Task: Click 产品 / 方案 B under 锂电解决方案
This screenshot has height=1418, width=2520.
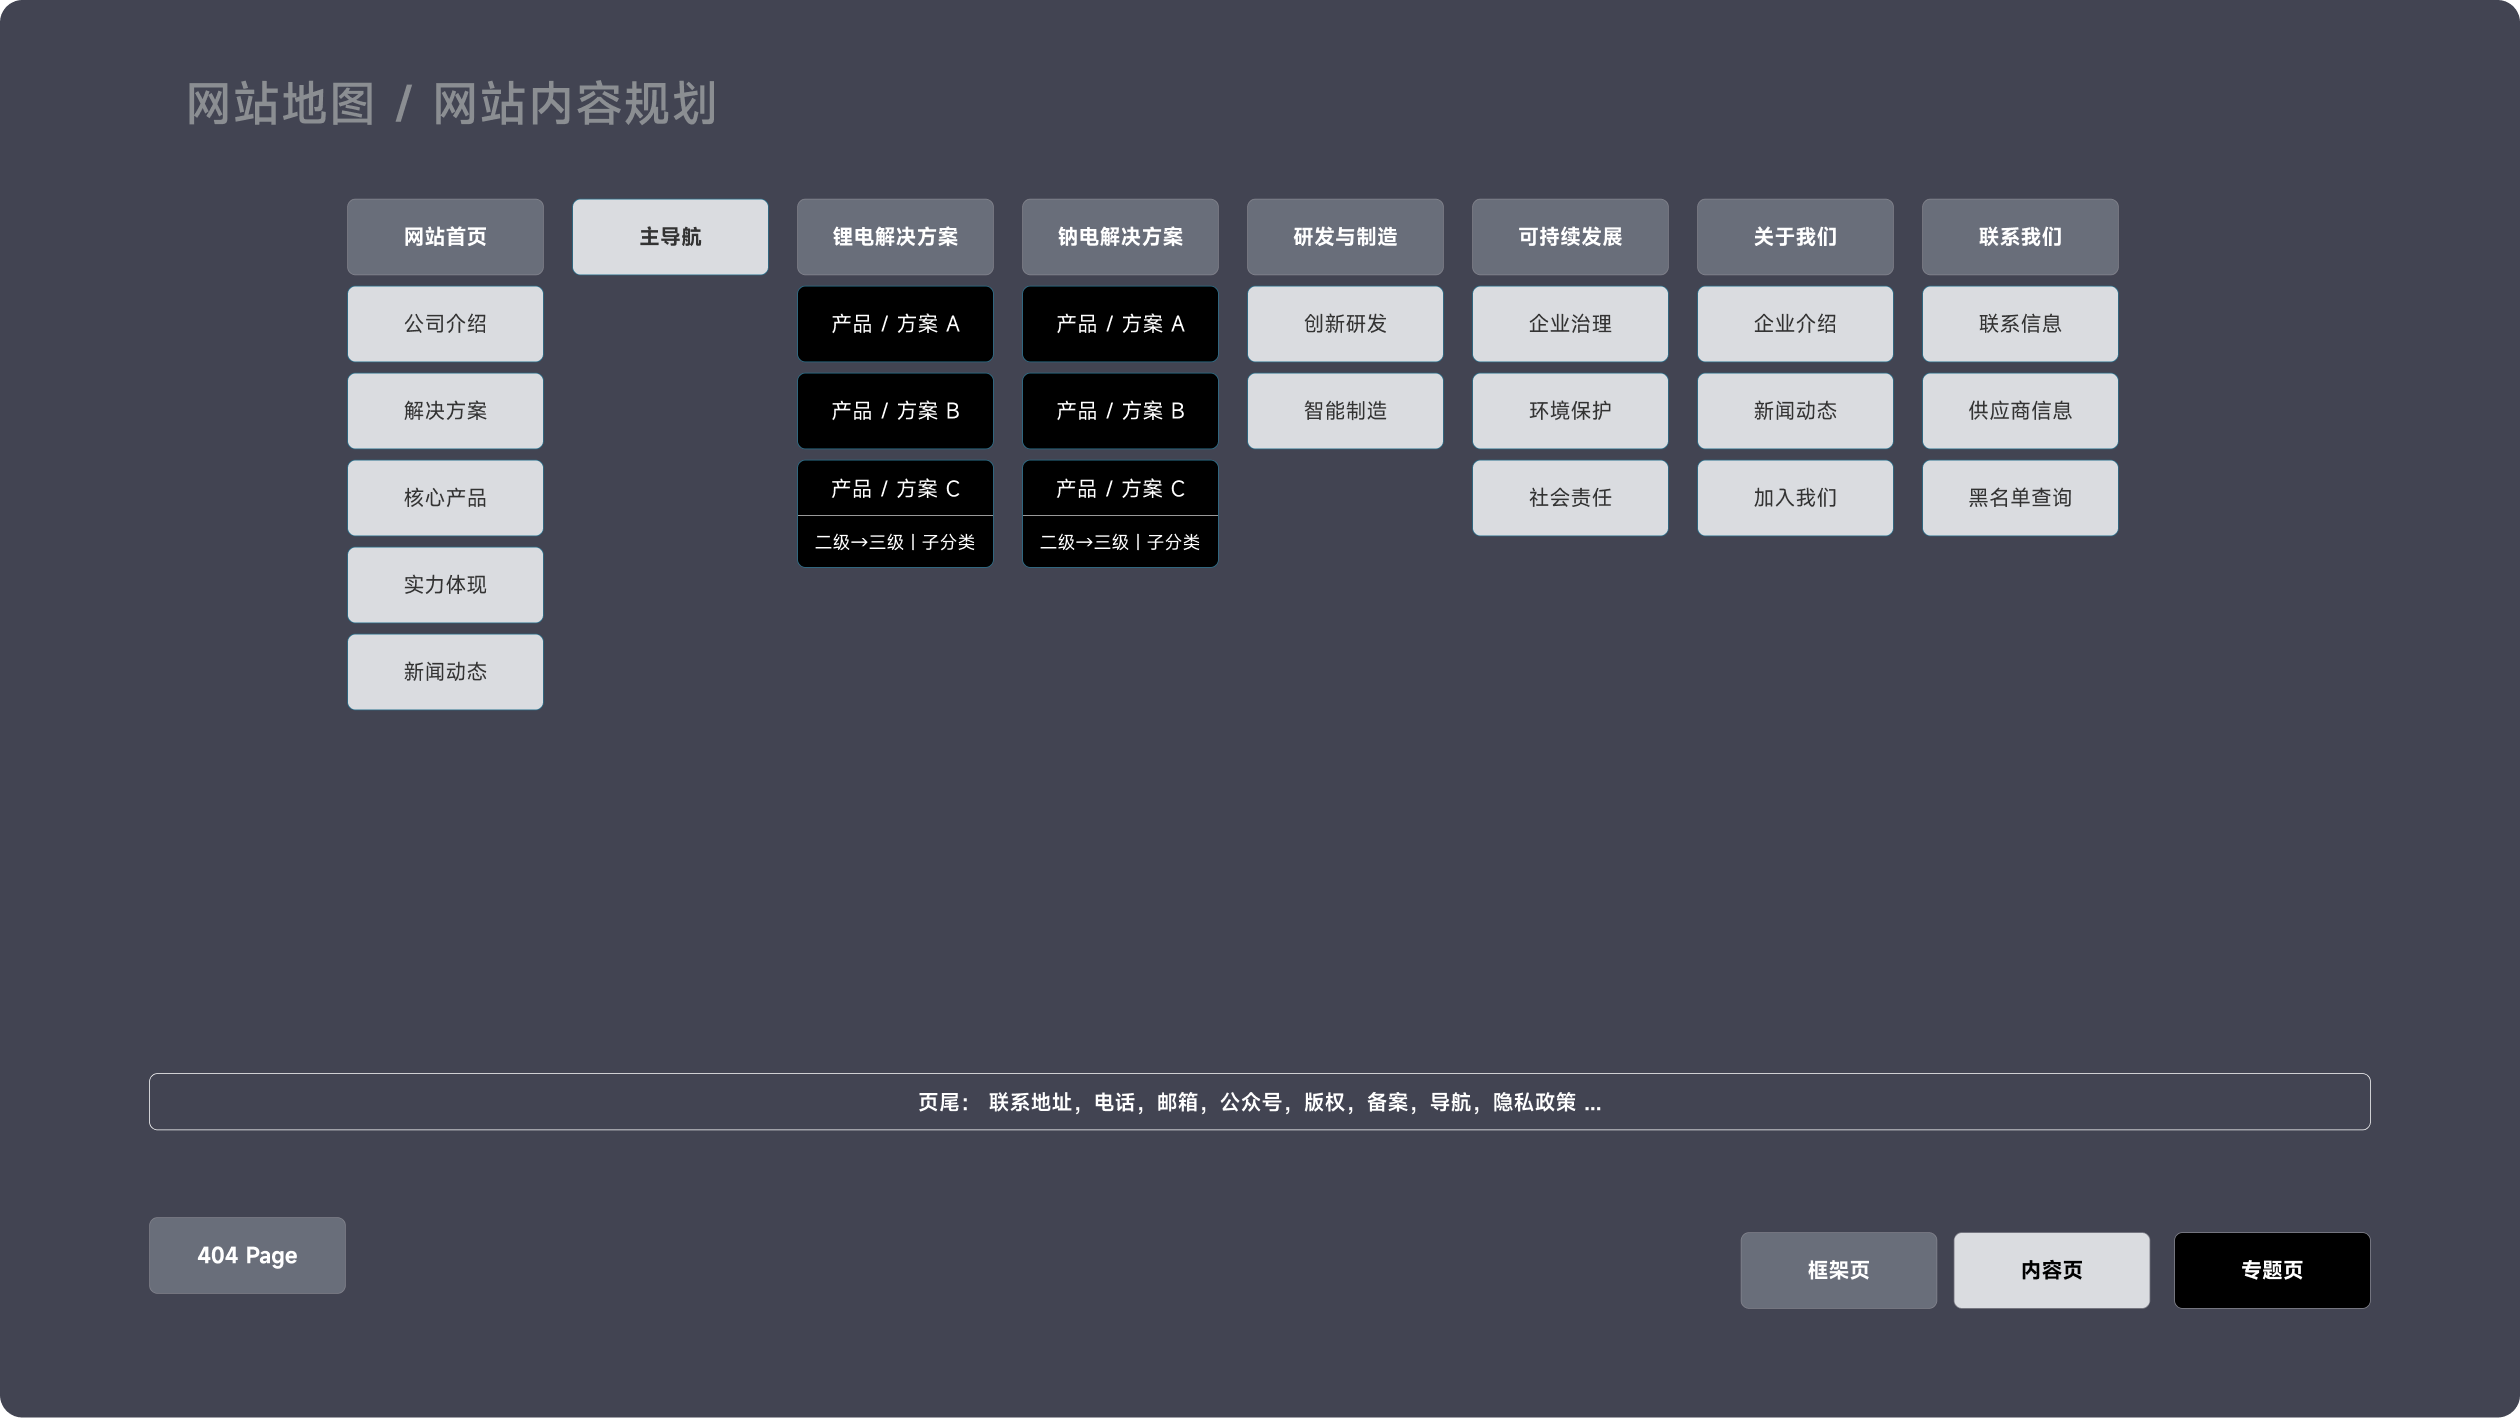Action: coord(895,411)
